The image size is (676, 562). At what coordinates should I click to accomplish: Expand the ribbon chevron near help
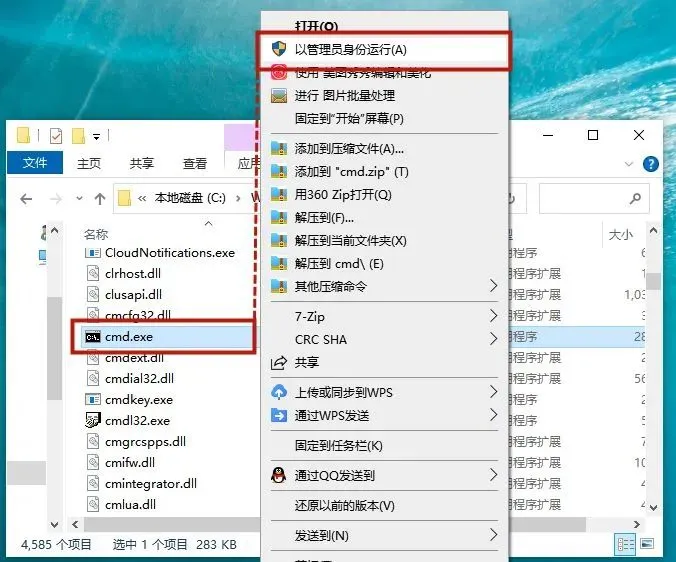coord(629,164)
